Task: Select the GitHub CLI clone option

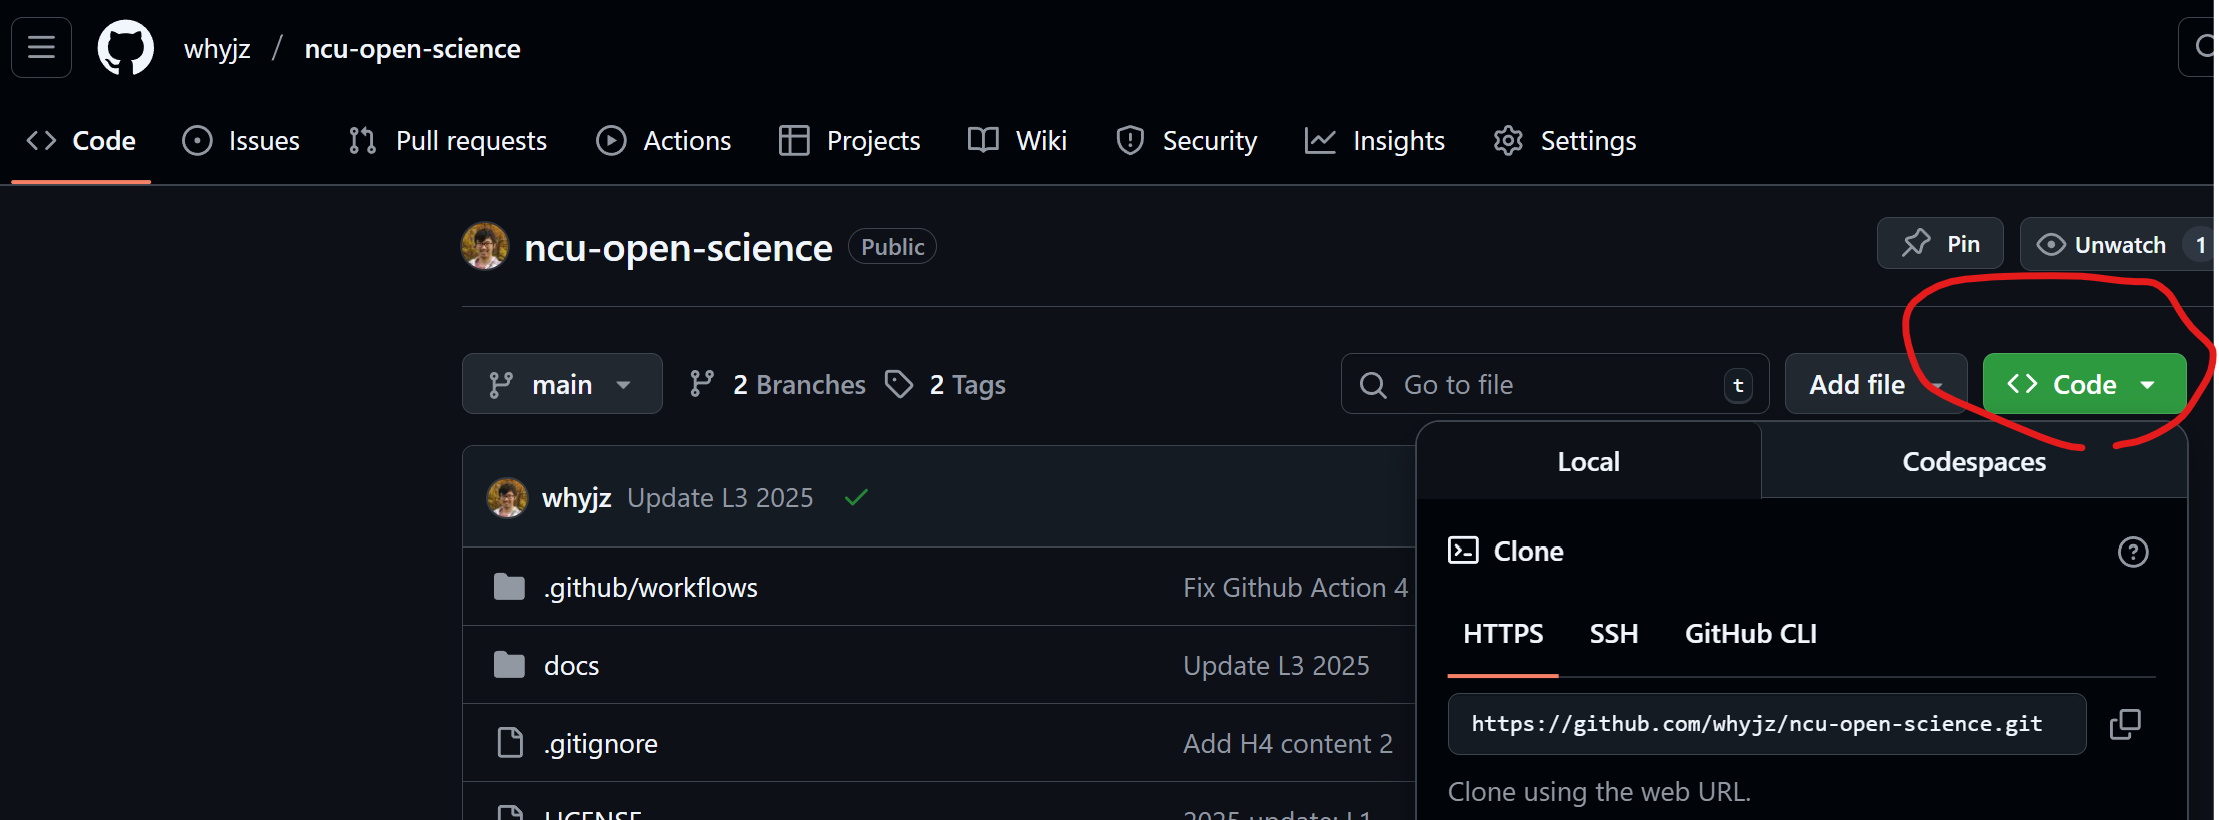Action: click(x=1751, y=634)
